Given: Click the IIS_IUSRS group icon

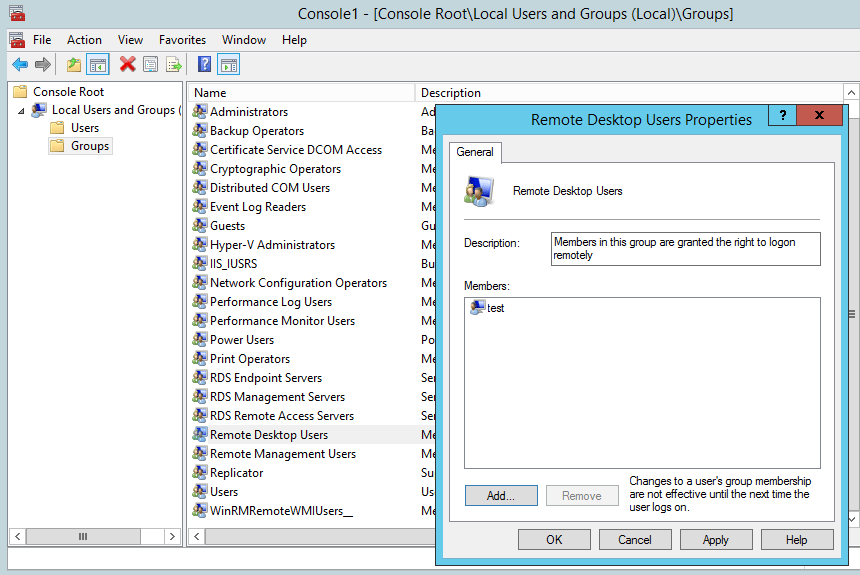Looking at the screenshot, I should 200,263.
